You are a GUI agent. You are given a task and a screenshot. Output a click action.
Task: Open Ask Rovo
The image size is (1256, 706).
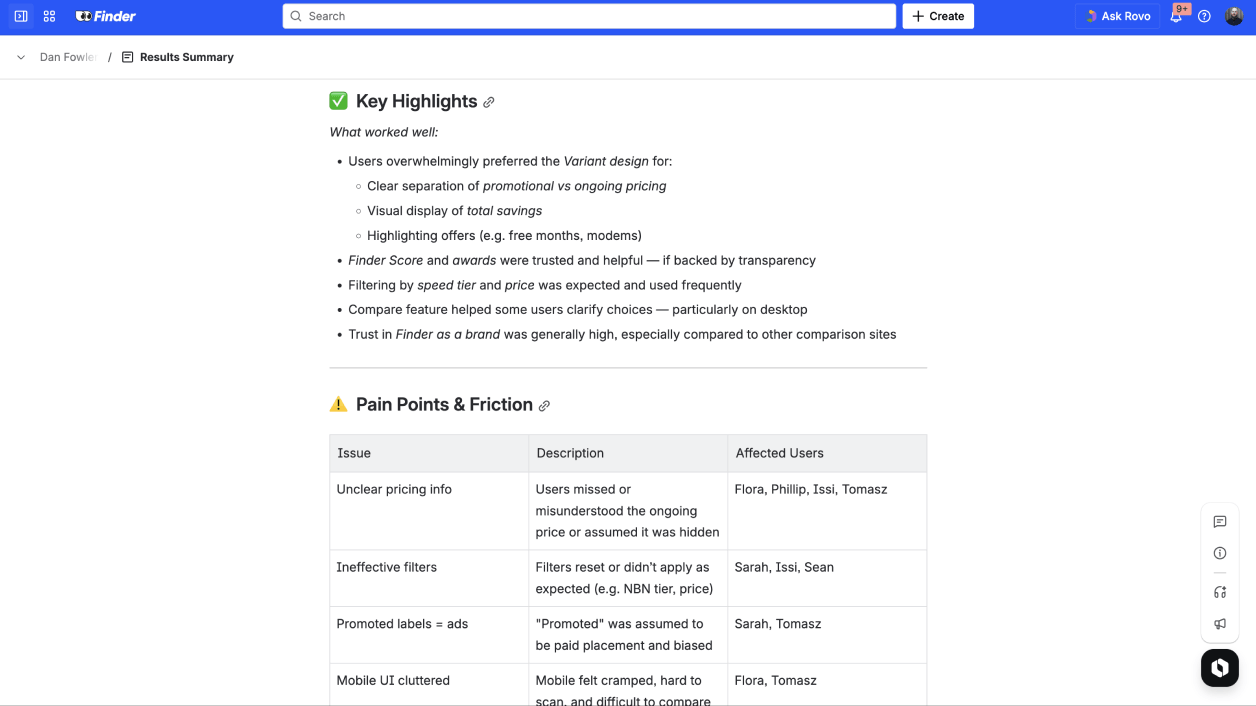coord(1117,16)
